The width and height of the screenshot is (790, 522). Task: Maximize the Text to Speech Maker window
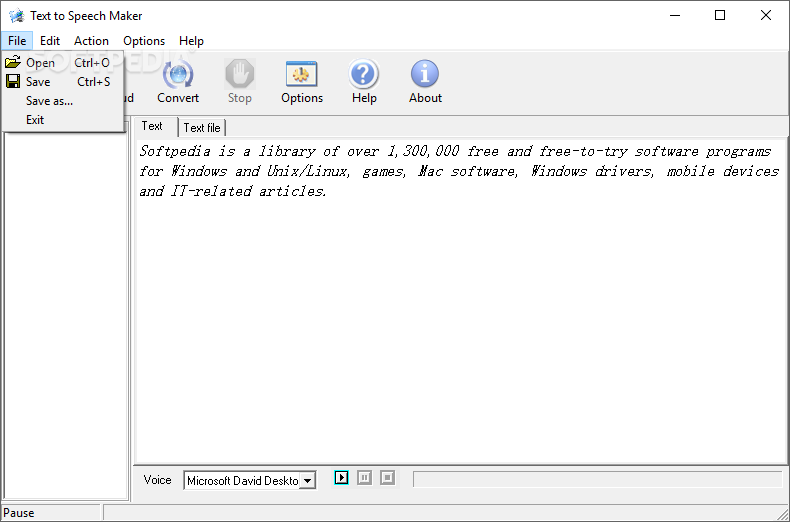[720, 16]
